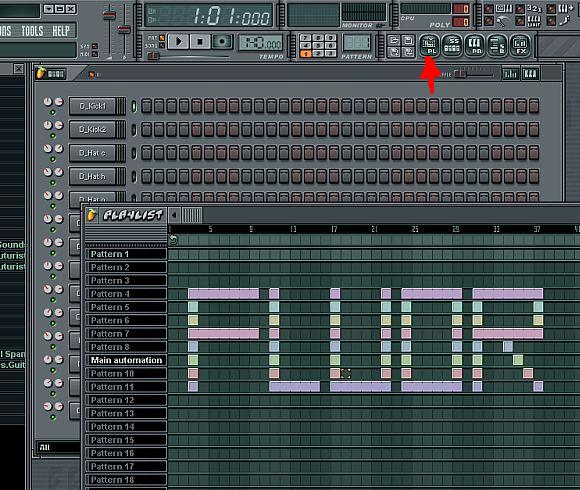
Task: Open the TOOLS menu
Action: pos(32,31)
